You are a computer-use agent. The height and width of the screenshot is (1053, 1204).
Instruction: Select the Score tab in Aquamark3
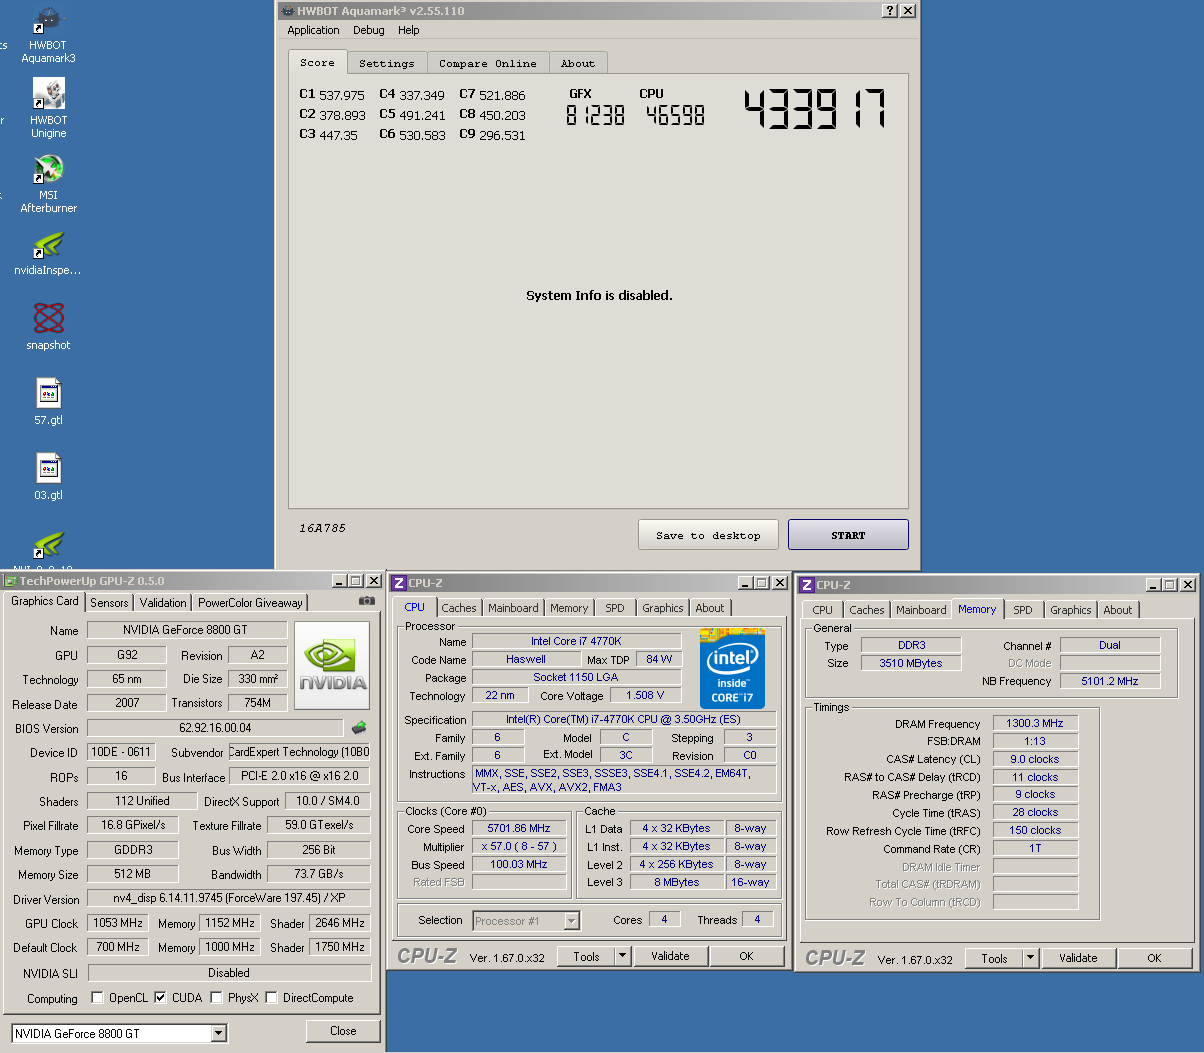pyautogui.click(x=318, y=62)
